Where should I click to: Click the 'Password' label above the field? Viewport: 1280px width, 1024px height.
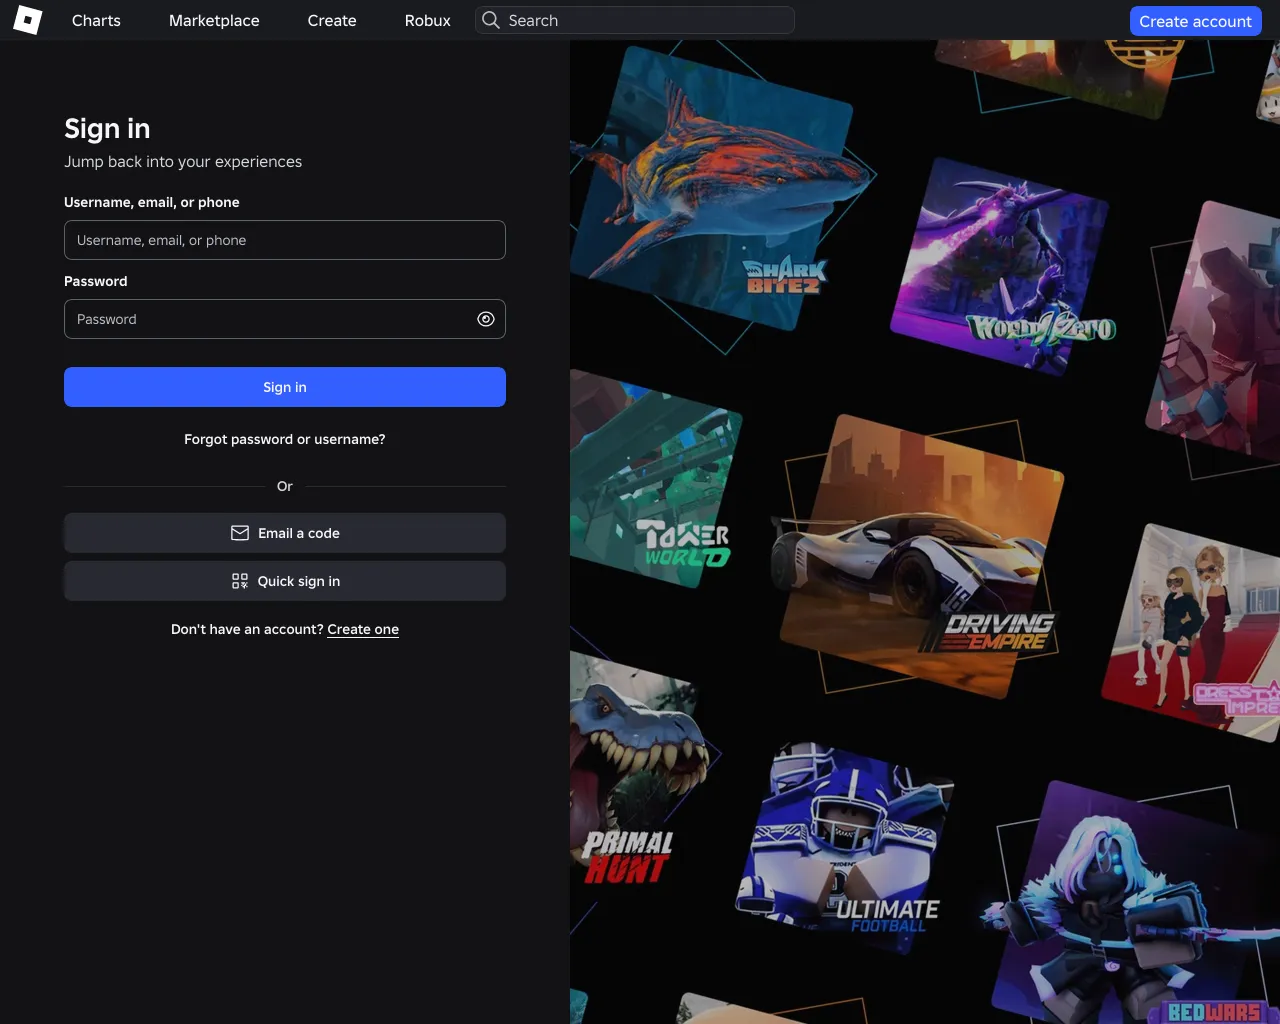(x=96, y=281)
